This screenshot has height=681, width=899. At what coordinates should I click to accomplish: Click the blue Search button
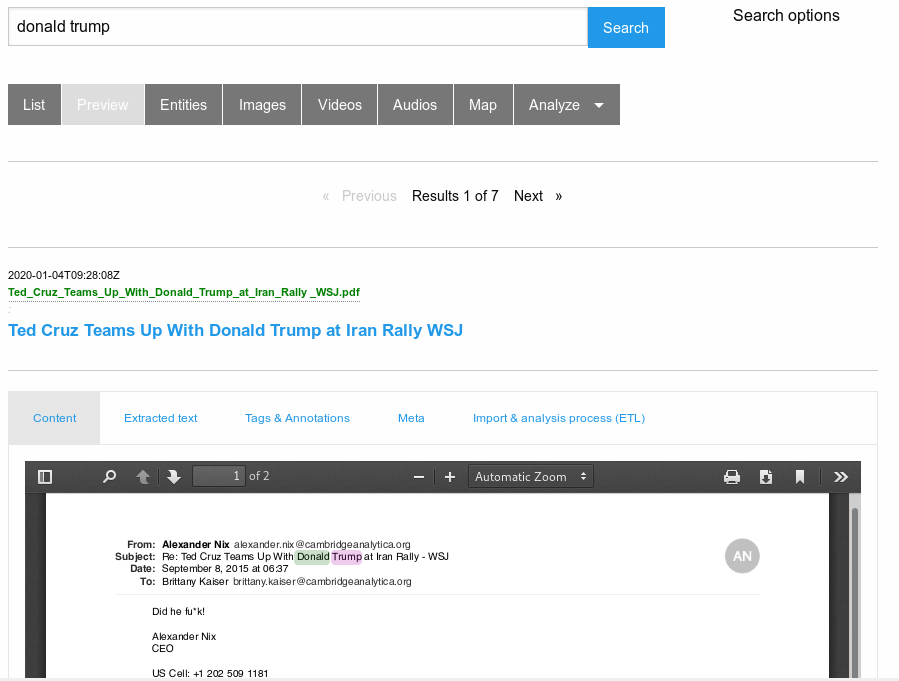[626, 28]
